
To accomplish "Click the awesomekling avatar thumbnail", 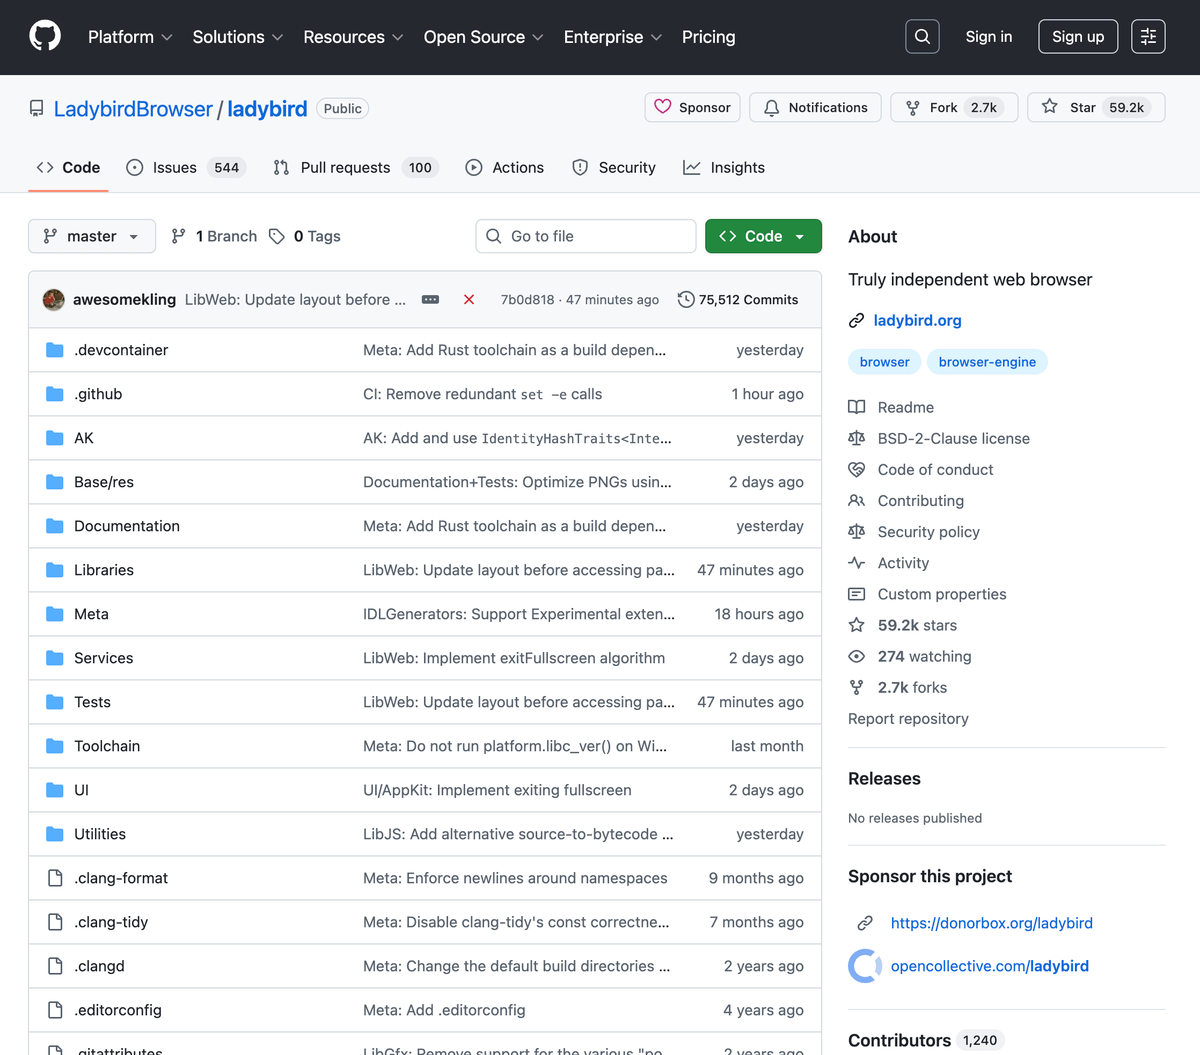I will (53, 299).
